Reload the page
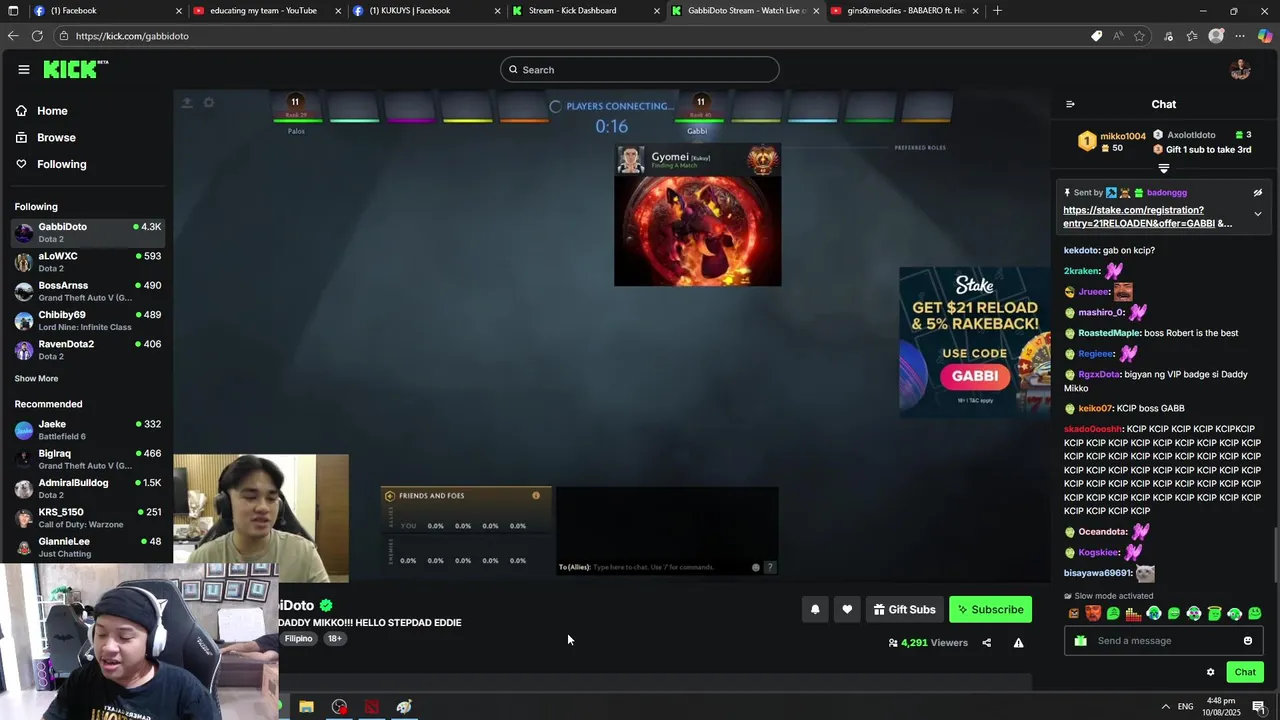Image resolution: width=1280 pixels, height=720 pixels. tap(37, 36)
